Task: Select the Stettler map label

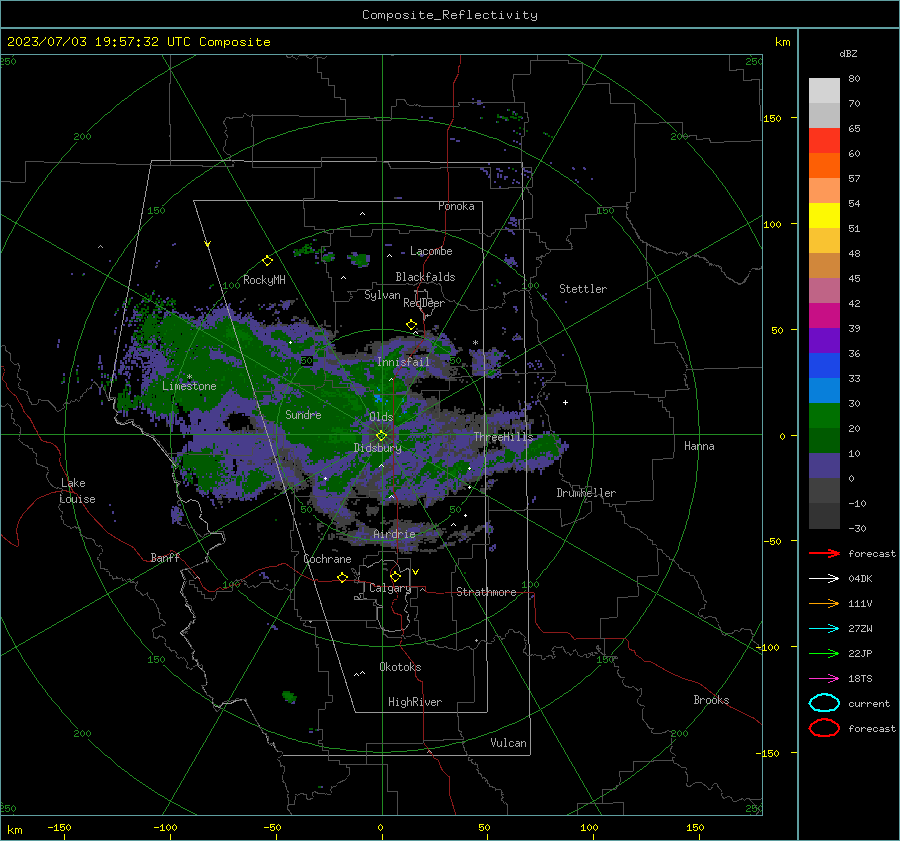Action: pyautogui.click(x=583, y=289)
